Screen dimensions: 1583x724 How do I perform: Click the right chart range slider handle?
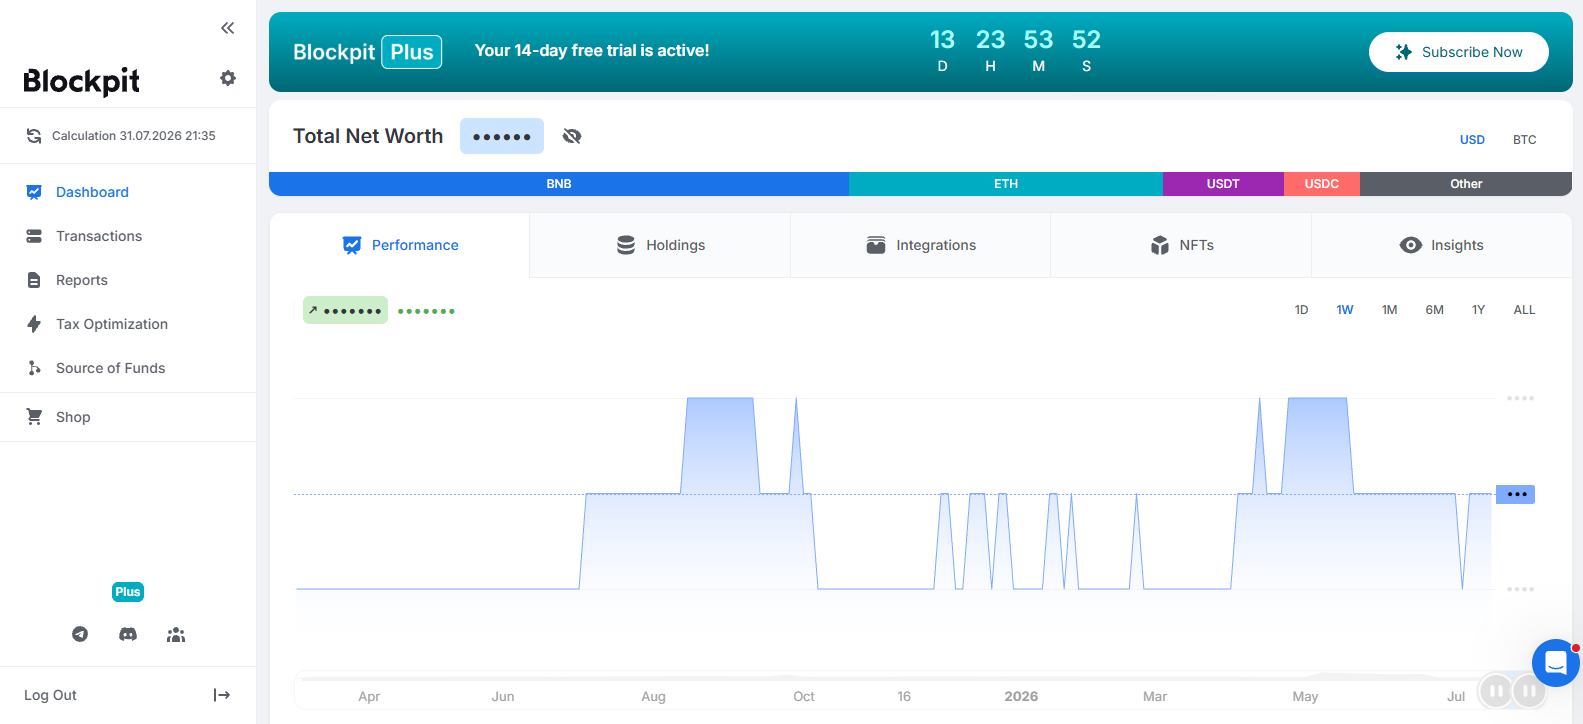pos(1528,691)
